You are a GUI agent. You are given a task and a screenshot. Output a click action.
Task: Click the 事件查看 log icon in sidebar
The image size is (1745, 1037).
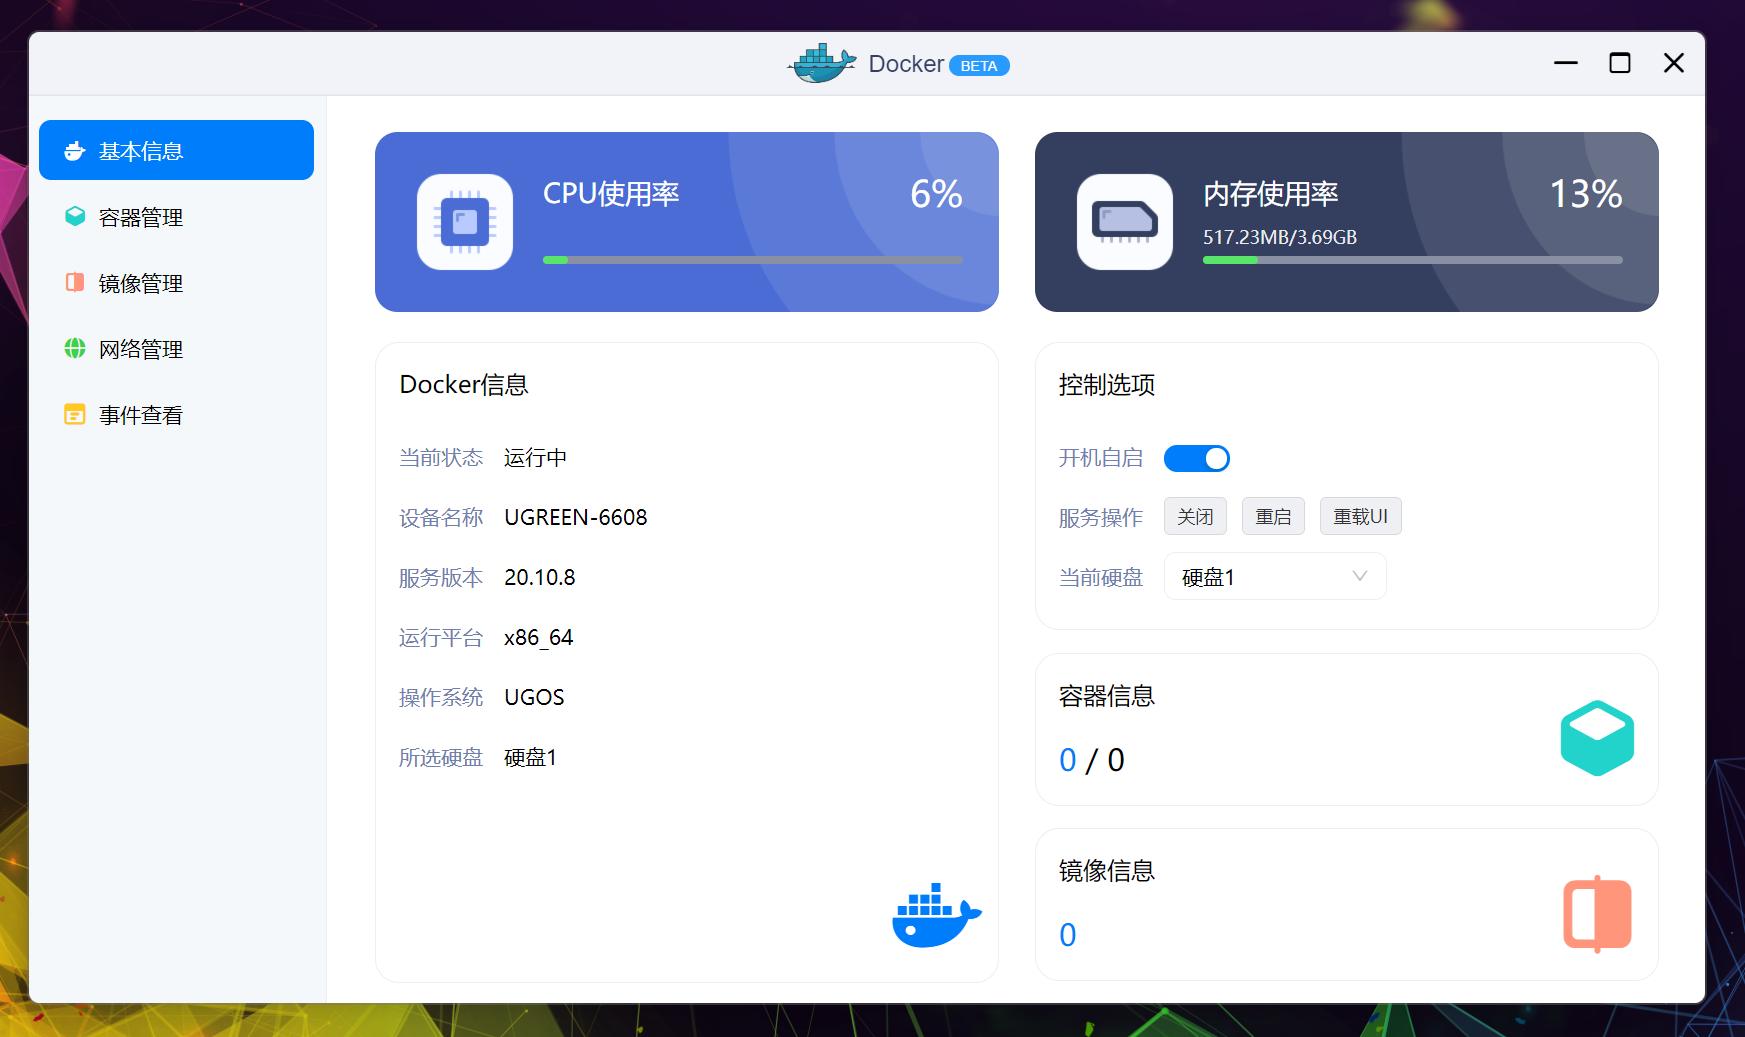click(x=74, y=414)
